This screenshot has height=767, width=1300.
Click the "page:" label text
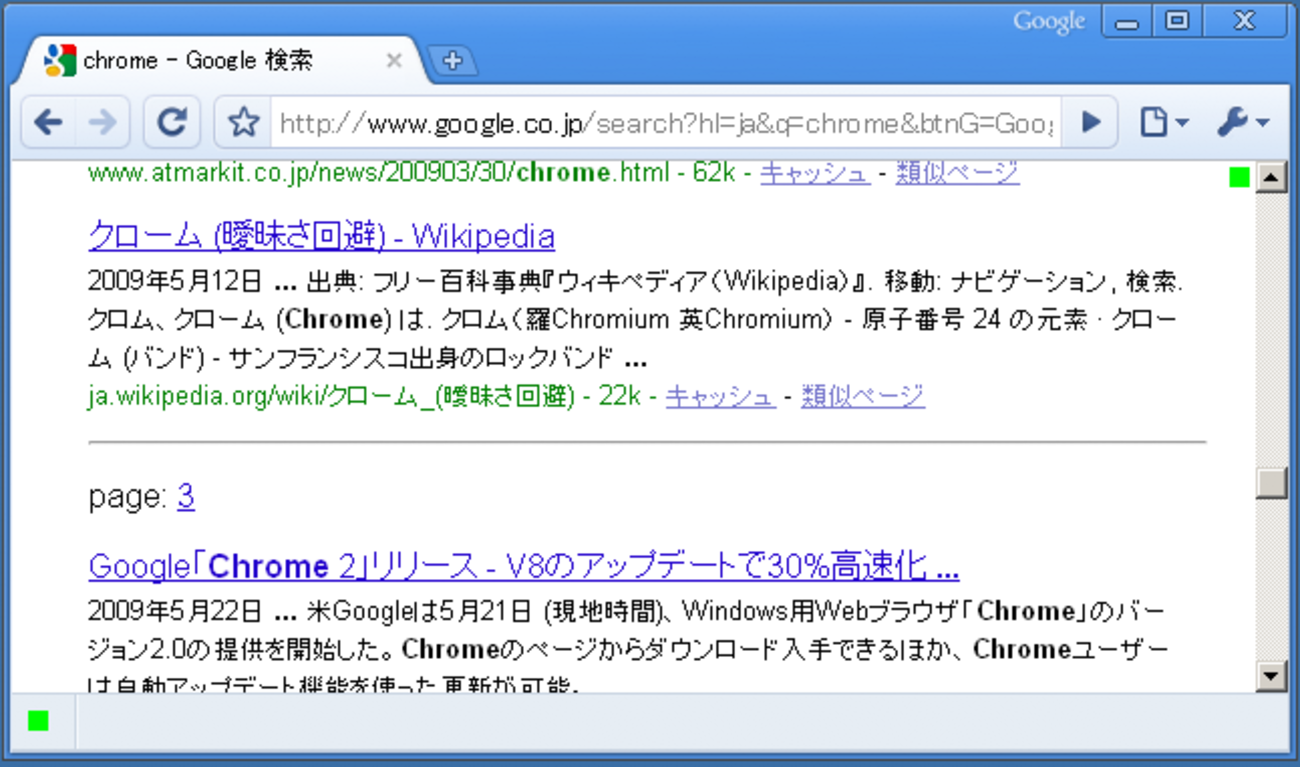pos(128,497)
